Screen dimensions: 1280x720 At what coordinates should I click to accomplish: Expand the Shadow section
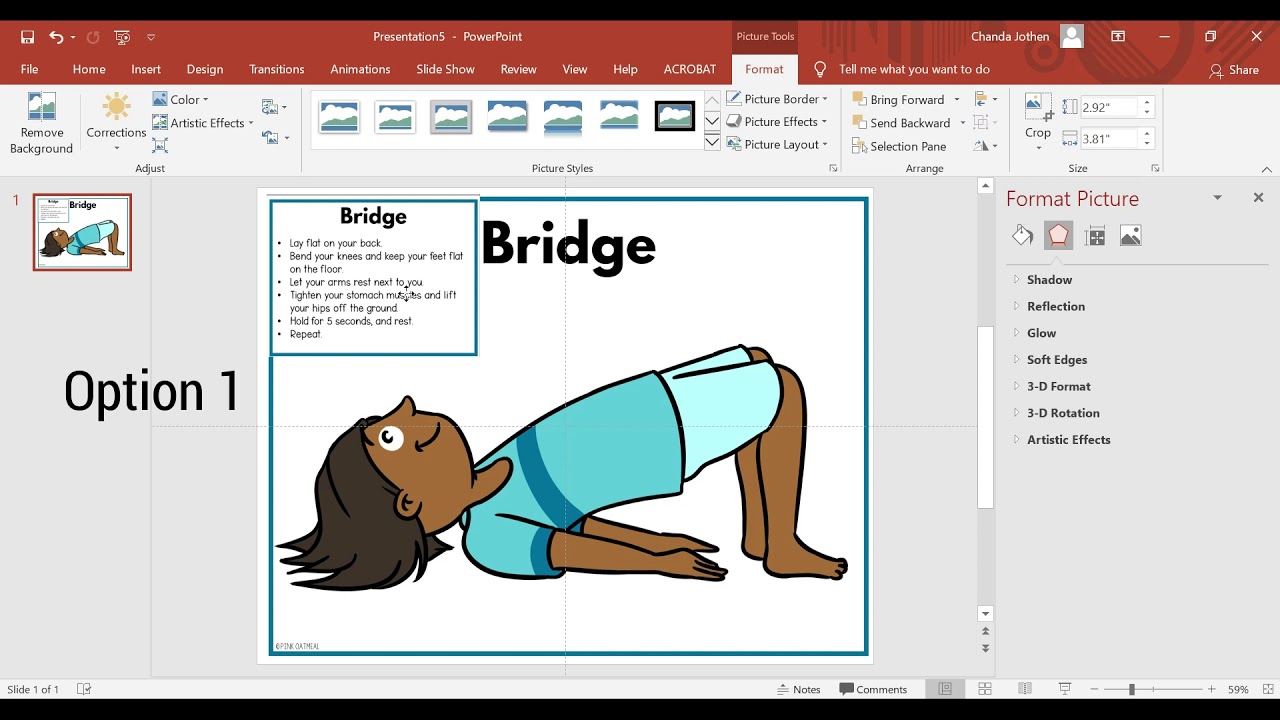(x=1049, y=280)
